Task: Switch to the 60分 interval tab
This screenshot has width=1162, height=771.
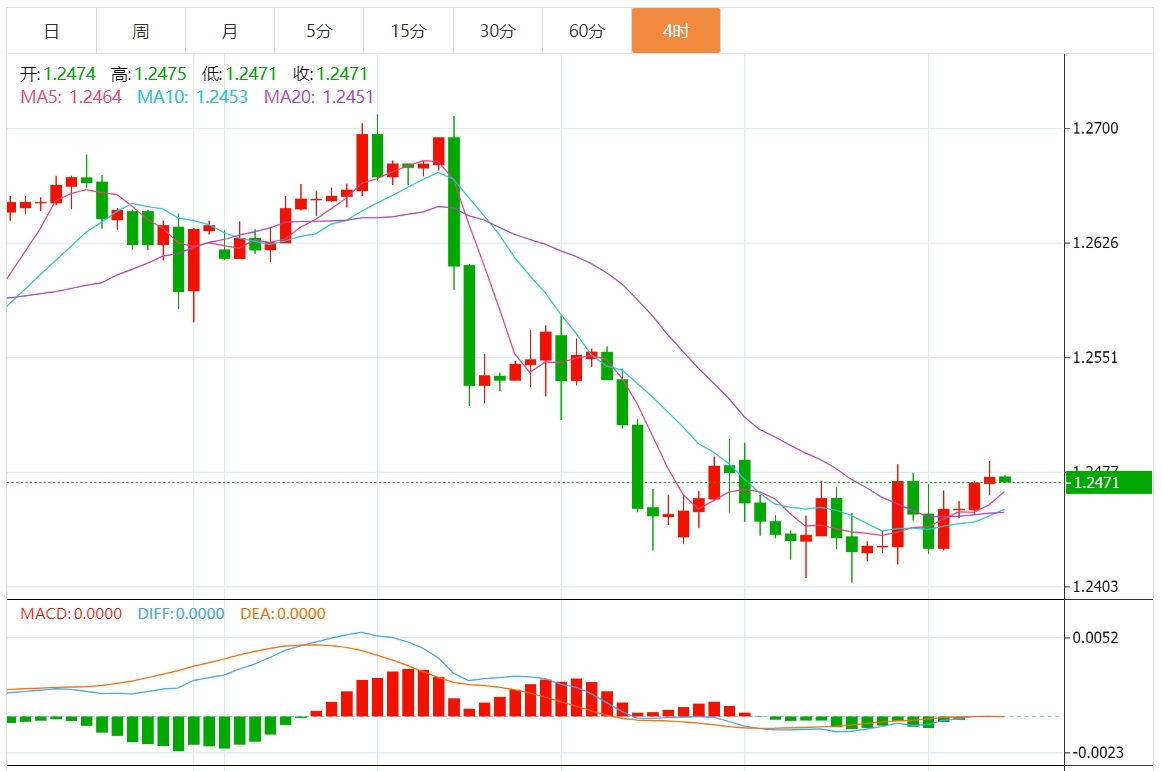Action: coord(587,31)
